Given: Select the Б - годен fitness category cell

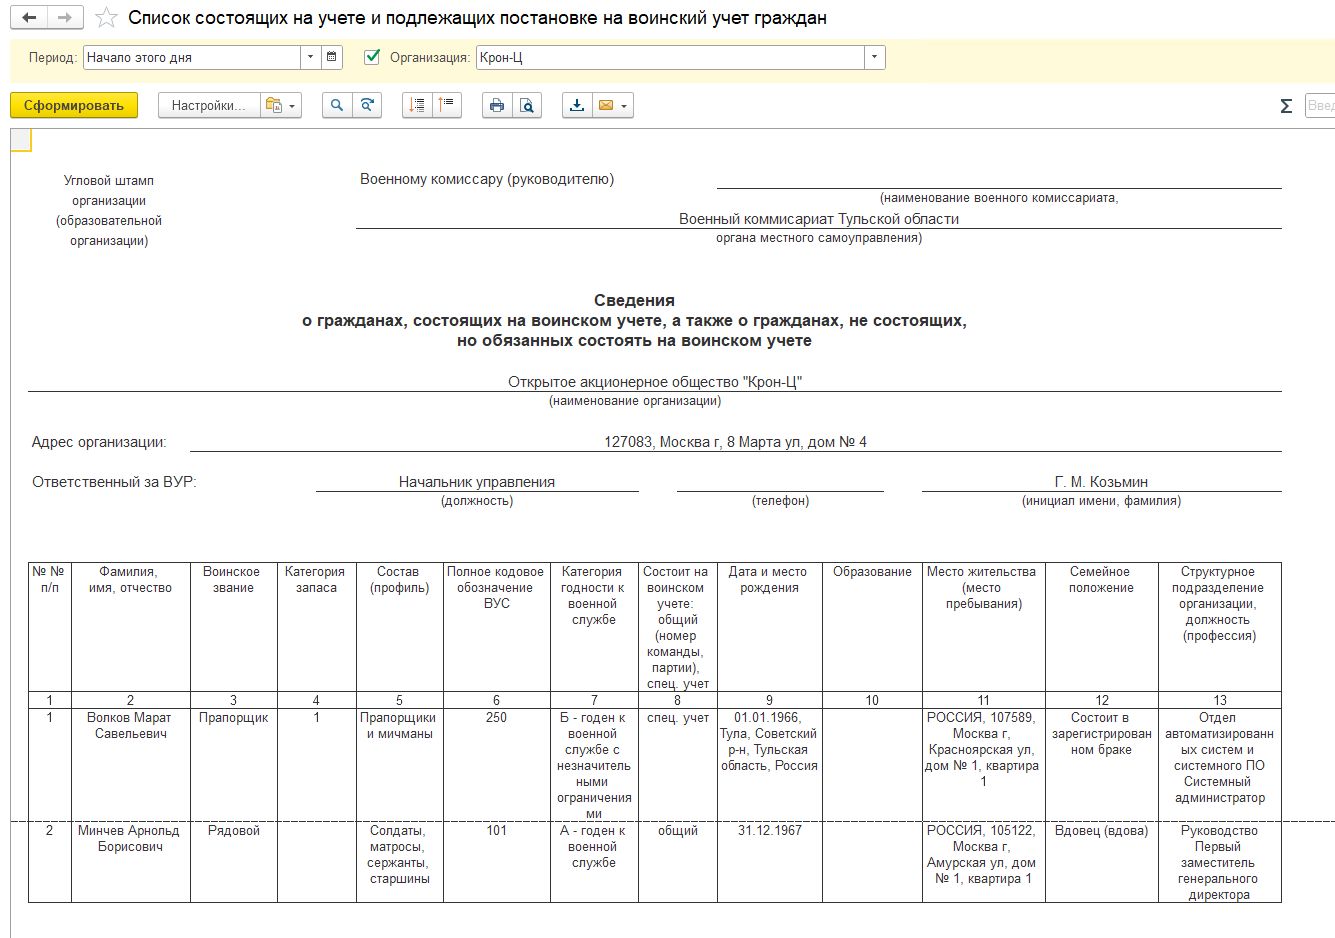Looking at the screenshot, I should [594, 765].
